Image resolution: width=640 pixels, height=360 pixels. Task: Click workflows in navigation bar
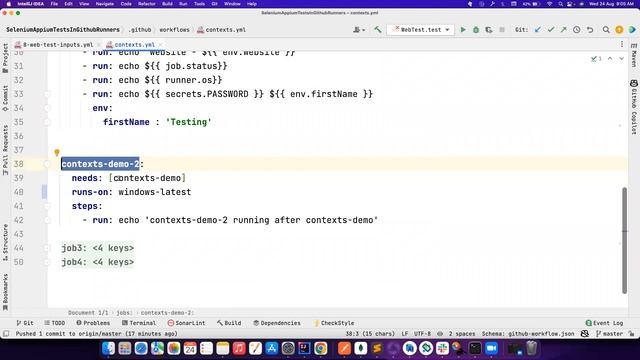[174, 30]
